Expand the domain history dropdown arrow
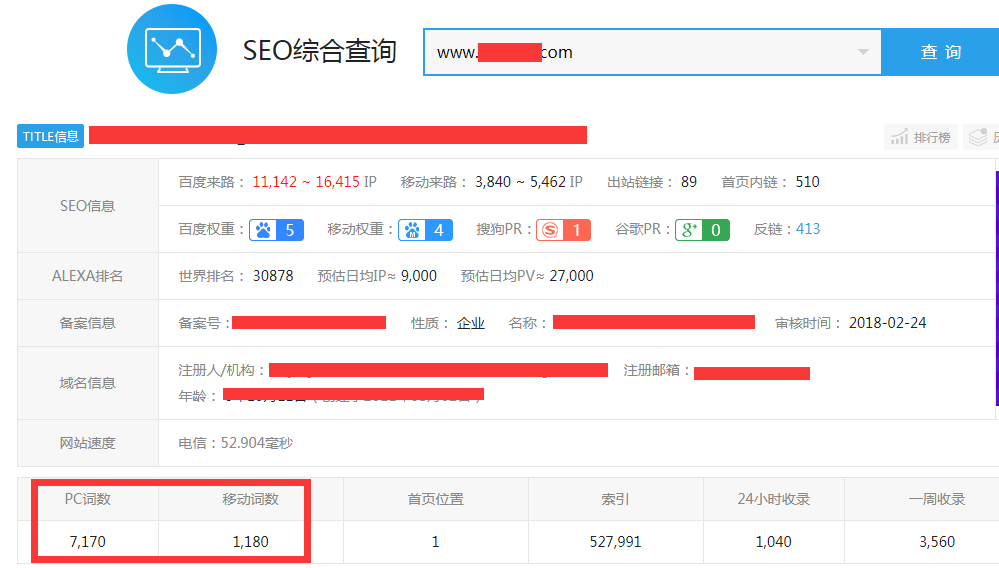Screen dimensions: 999x568 [x=863, y=52]
